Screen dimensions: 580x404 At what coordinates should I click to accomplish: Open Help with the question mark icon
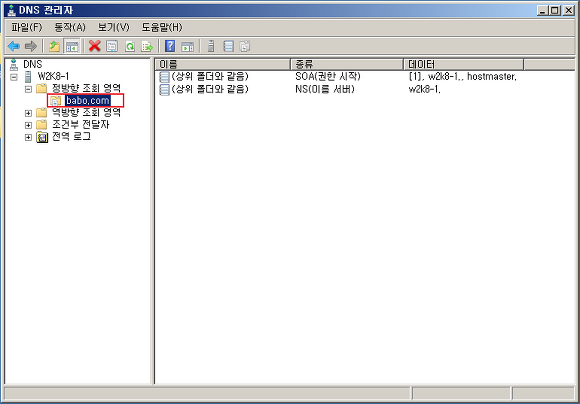tap(170, 46)
